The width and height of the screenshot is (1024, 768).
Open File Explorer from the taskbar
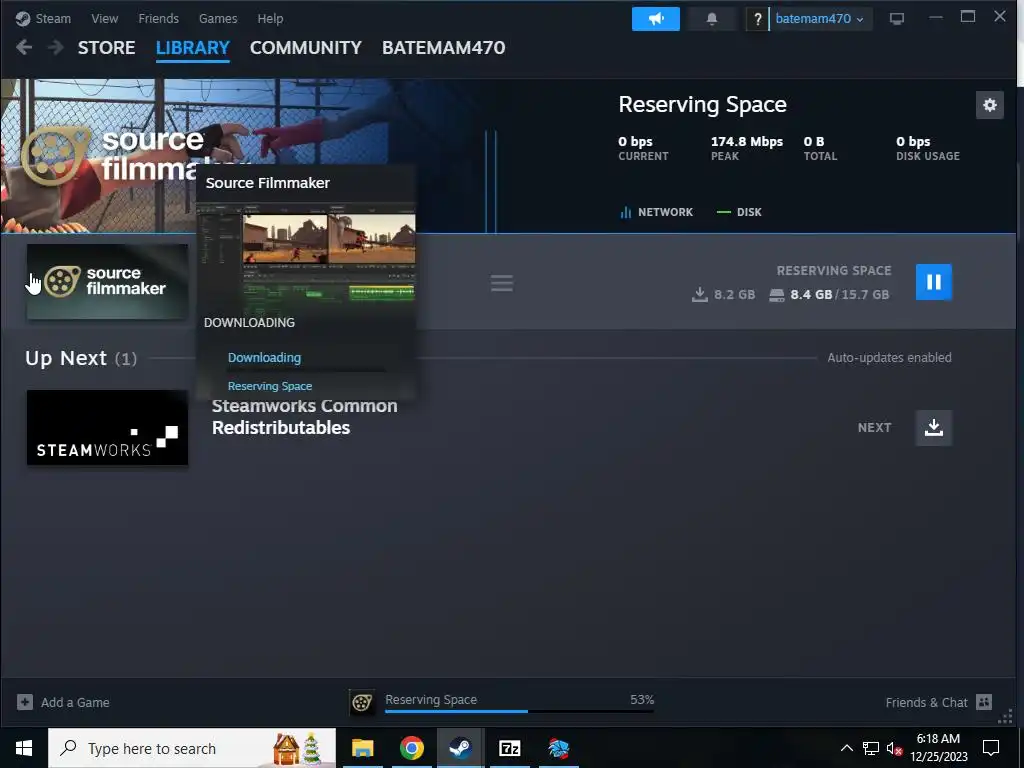pos(362,748)
